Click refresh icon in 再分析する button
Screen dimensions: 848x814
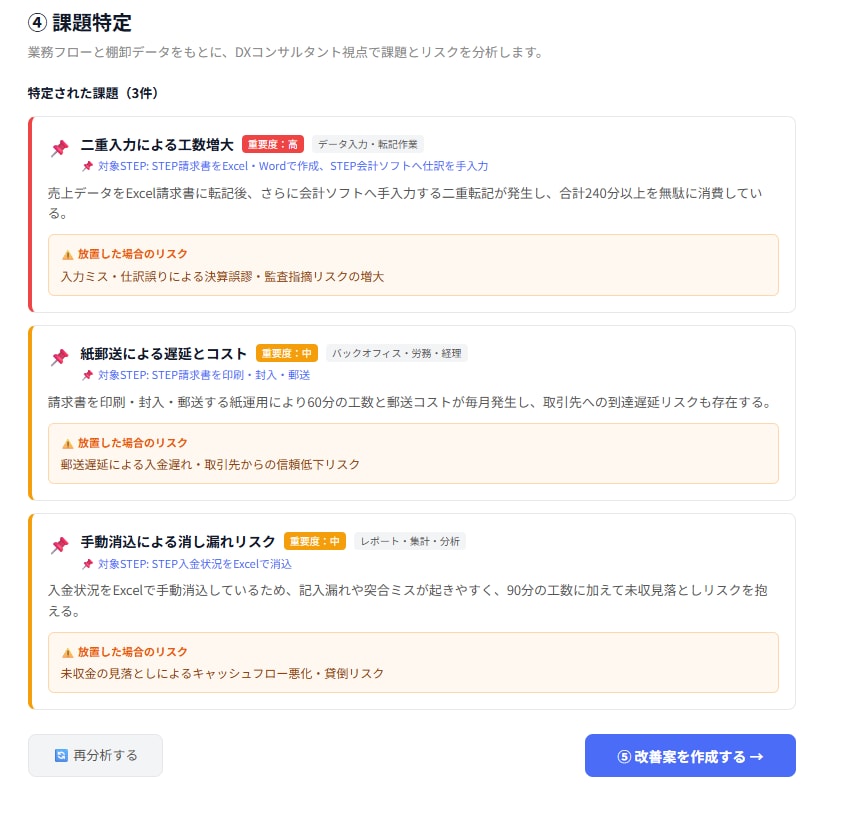click(61, 756)
